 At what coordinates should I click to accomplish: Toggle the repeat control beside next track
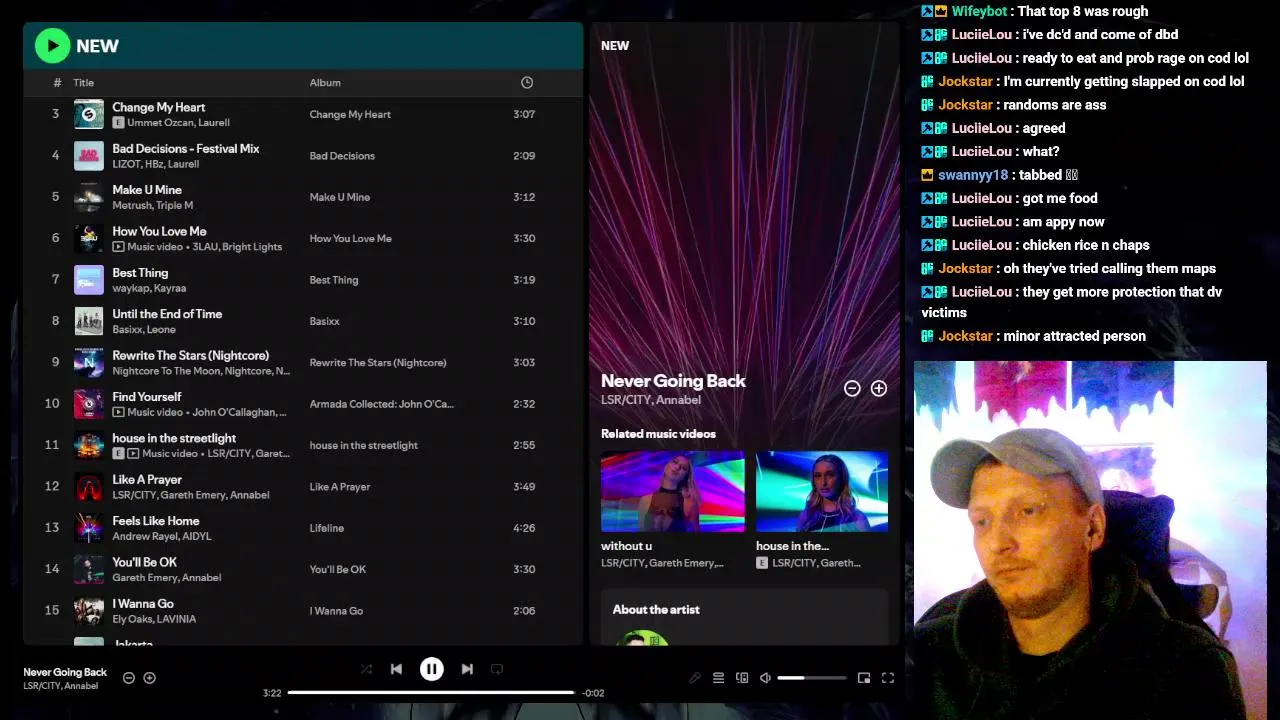(497, 669)
